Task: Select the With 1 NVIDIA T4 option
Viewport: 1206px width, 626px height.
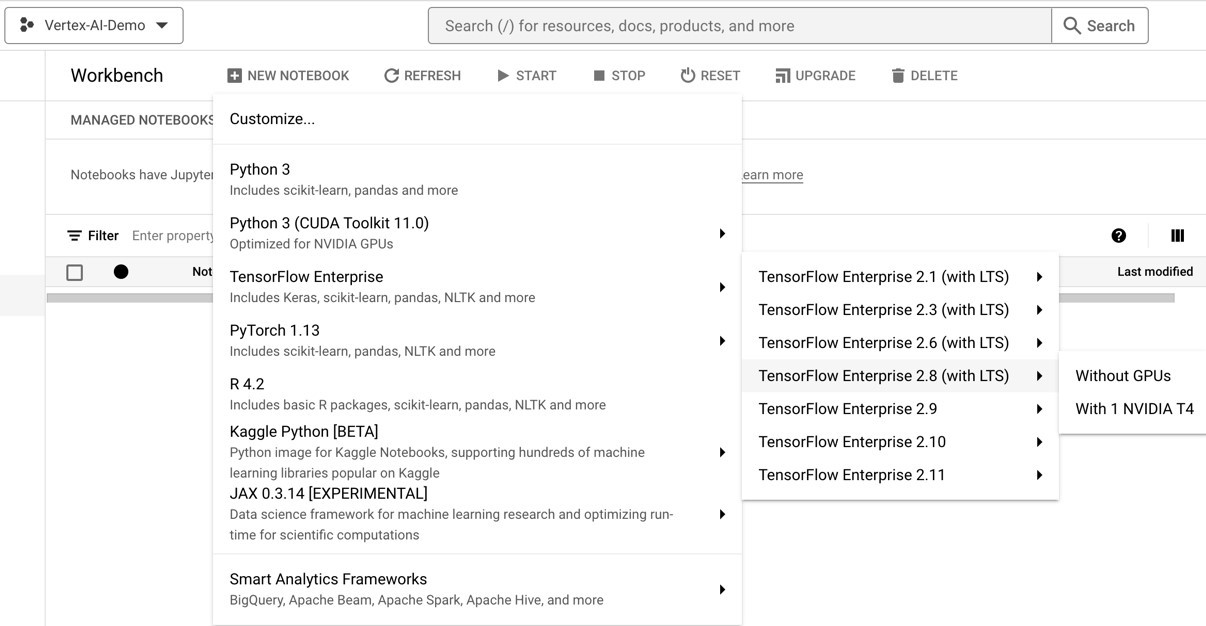Action: [1132, 409]
